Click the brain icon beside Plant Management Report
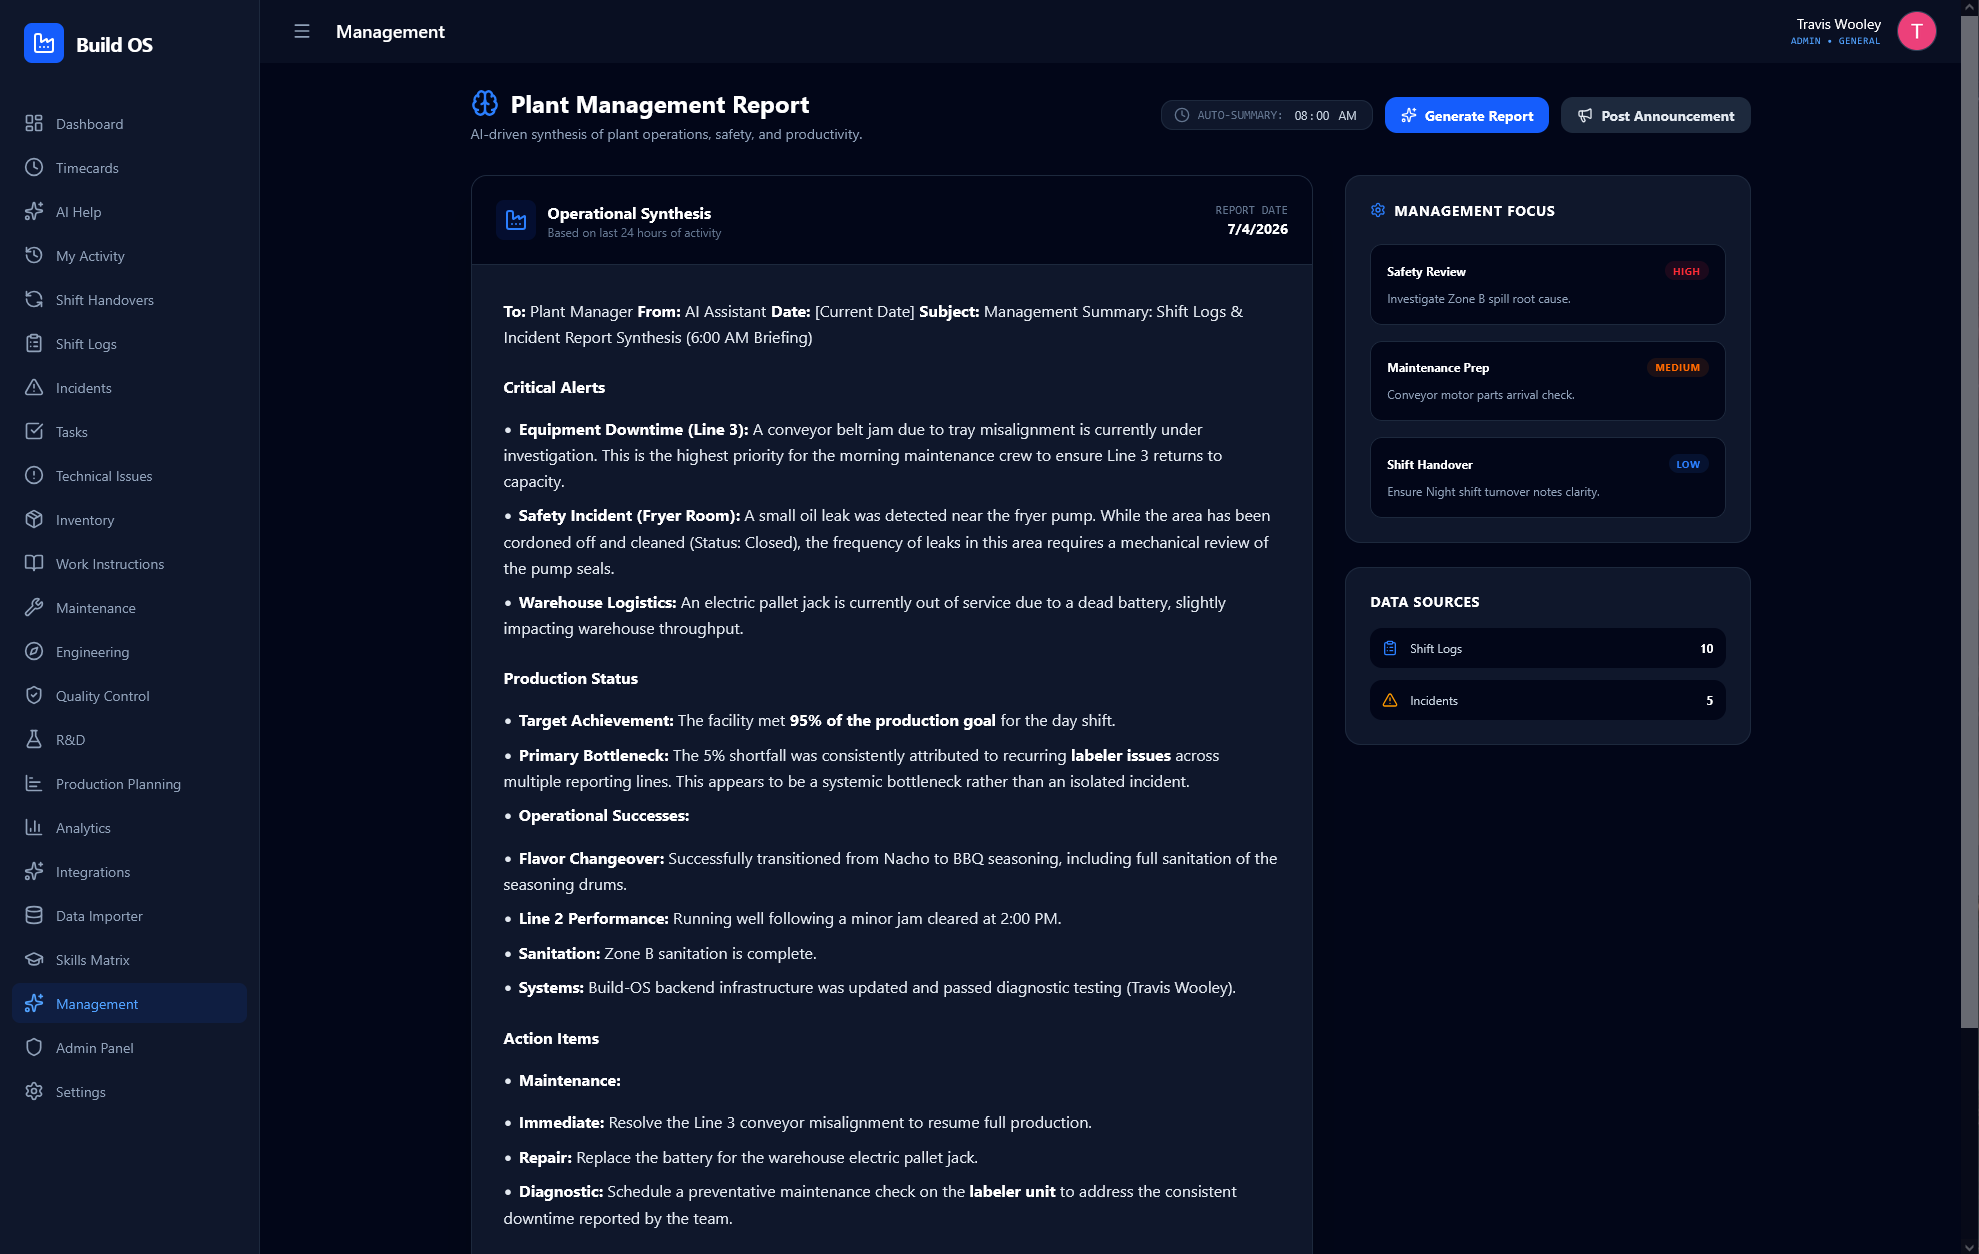Screen dimensions: 1979x1254 pos(485,103)
